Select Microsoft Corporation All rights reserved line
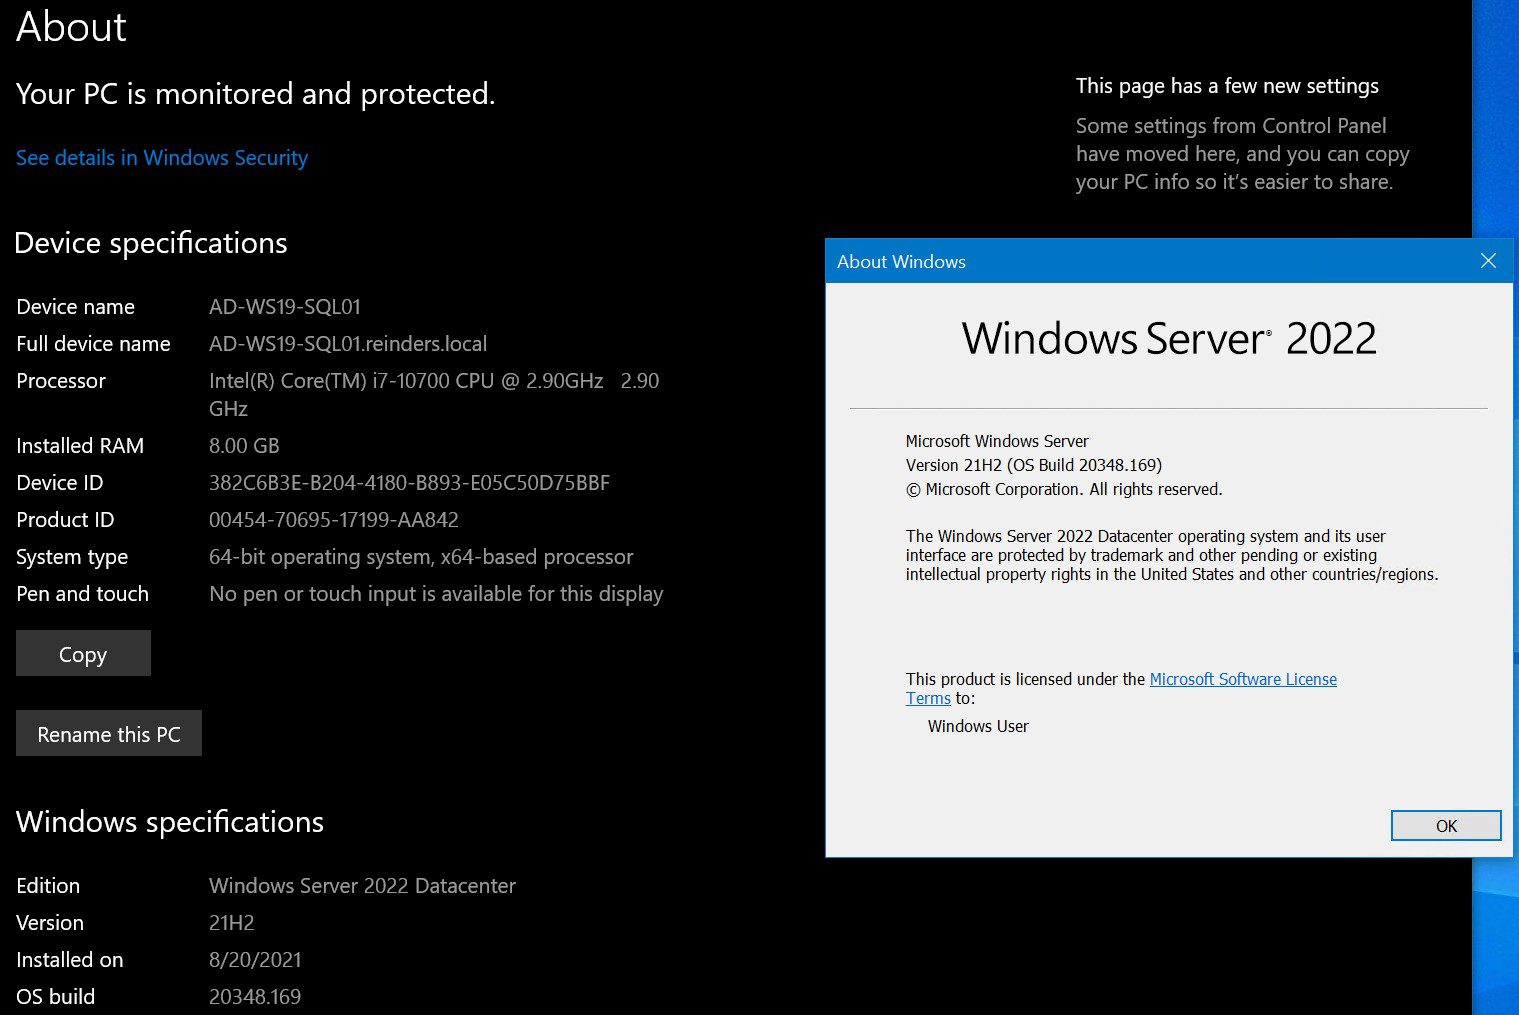This screenshot has height=1015, width=1519. (1064, 489)
